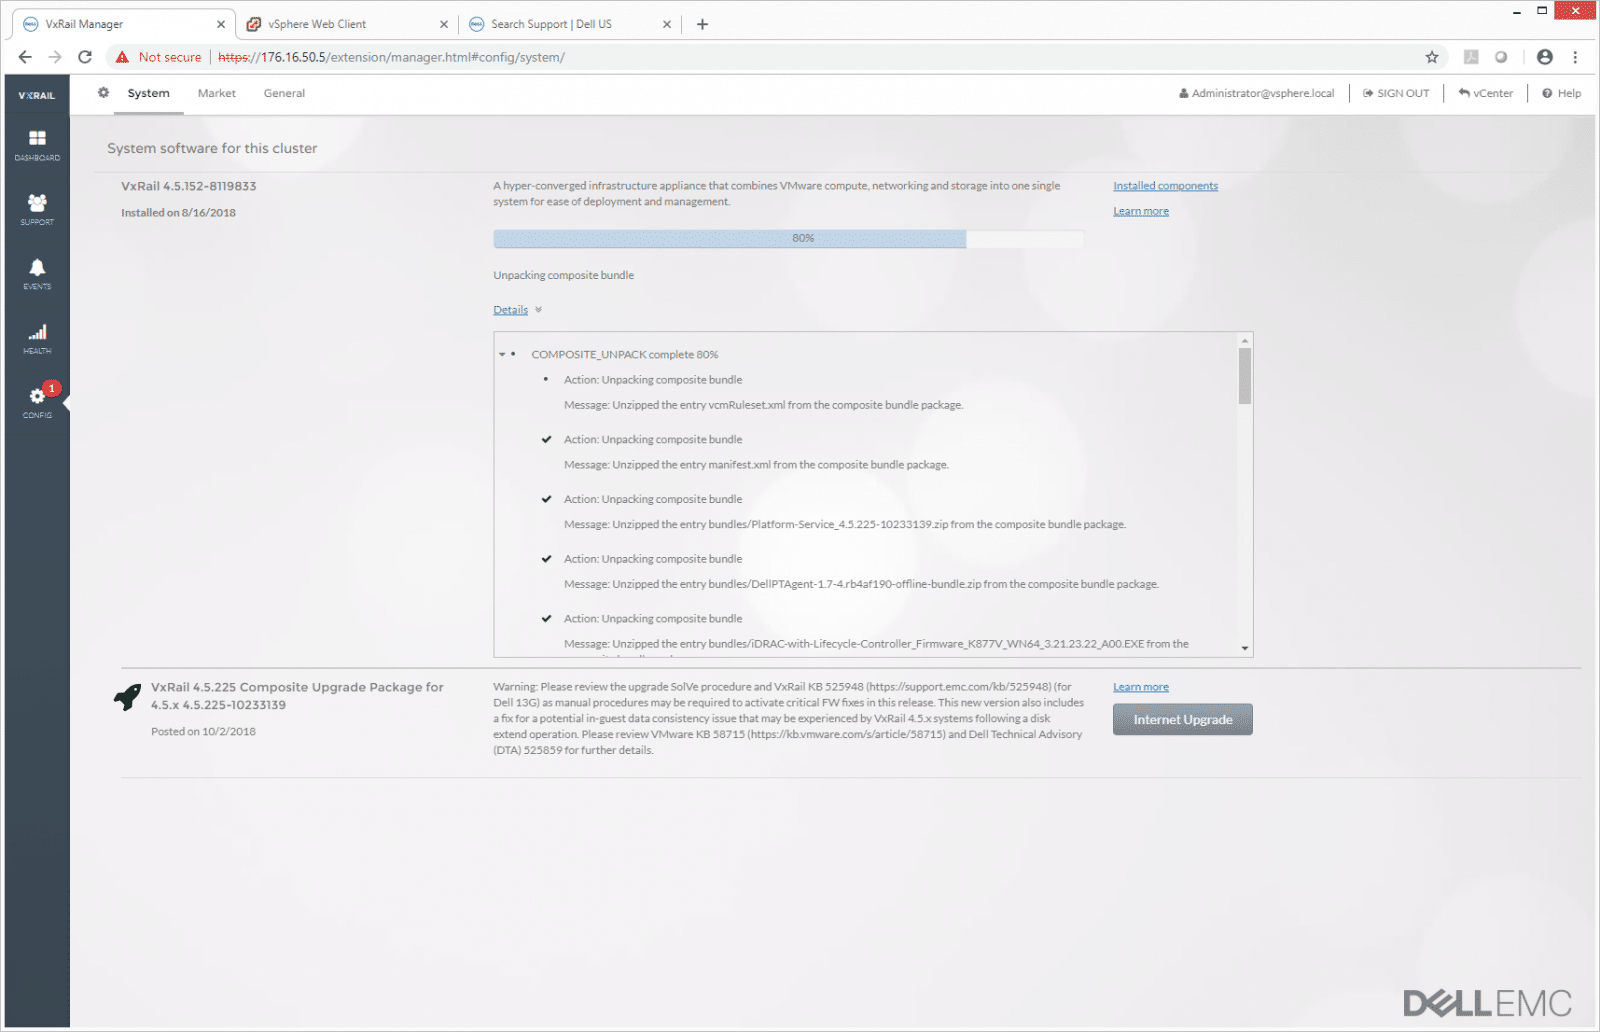
Task: Click the gear icon beside System tab
Action: [103, 93]
